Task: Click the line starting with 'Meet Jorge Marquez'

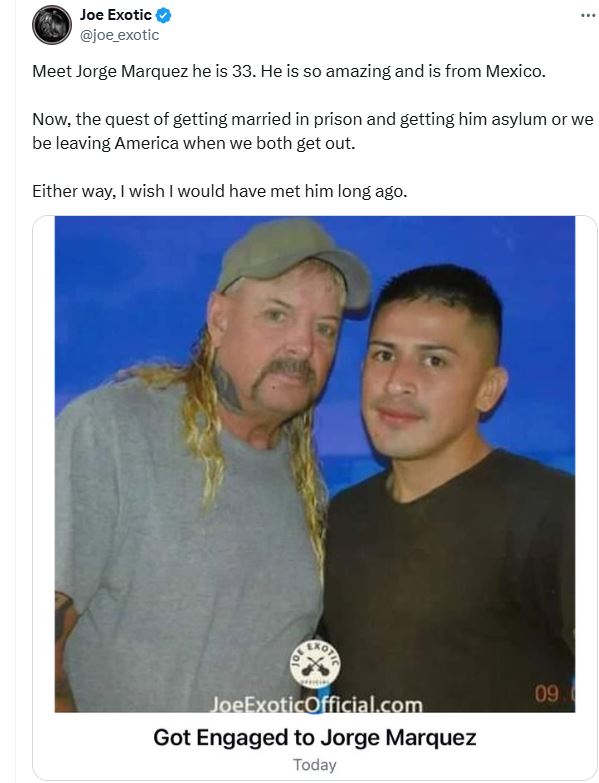Action: point(289,71)
